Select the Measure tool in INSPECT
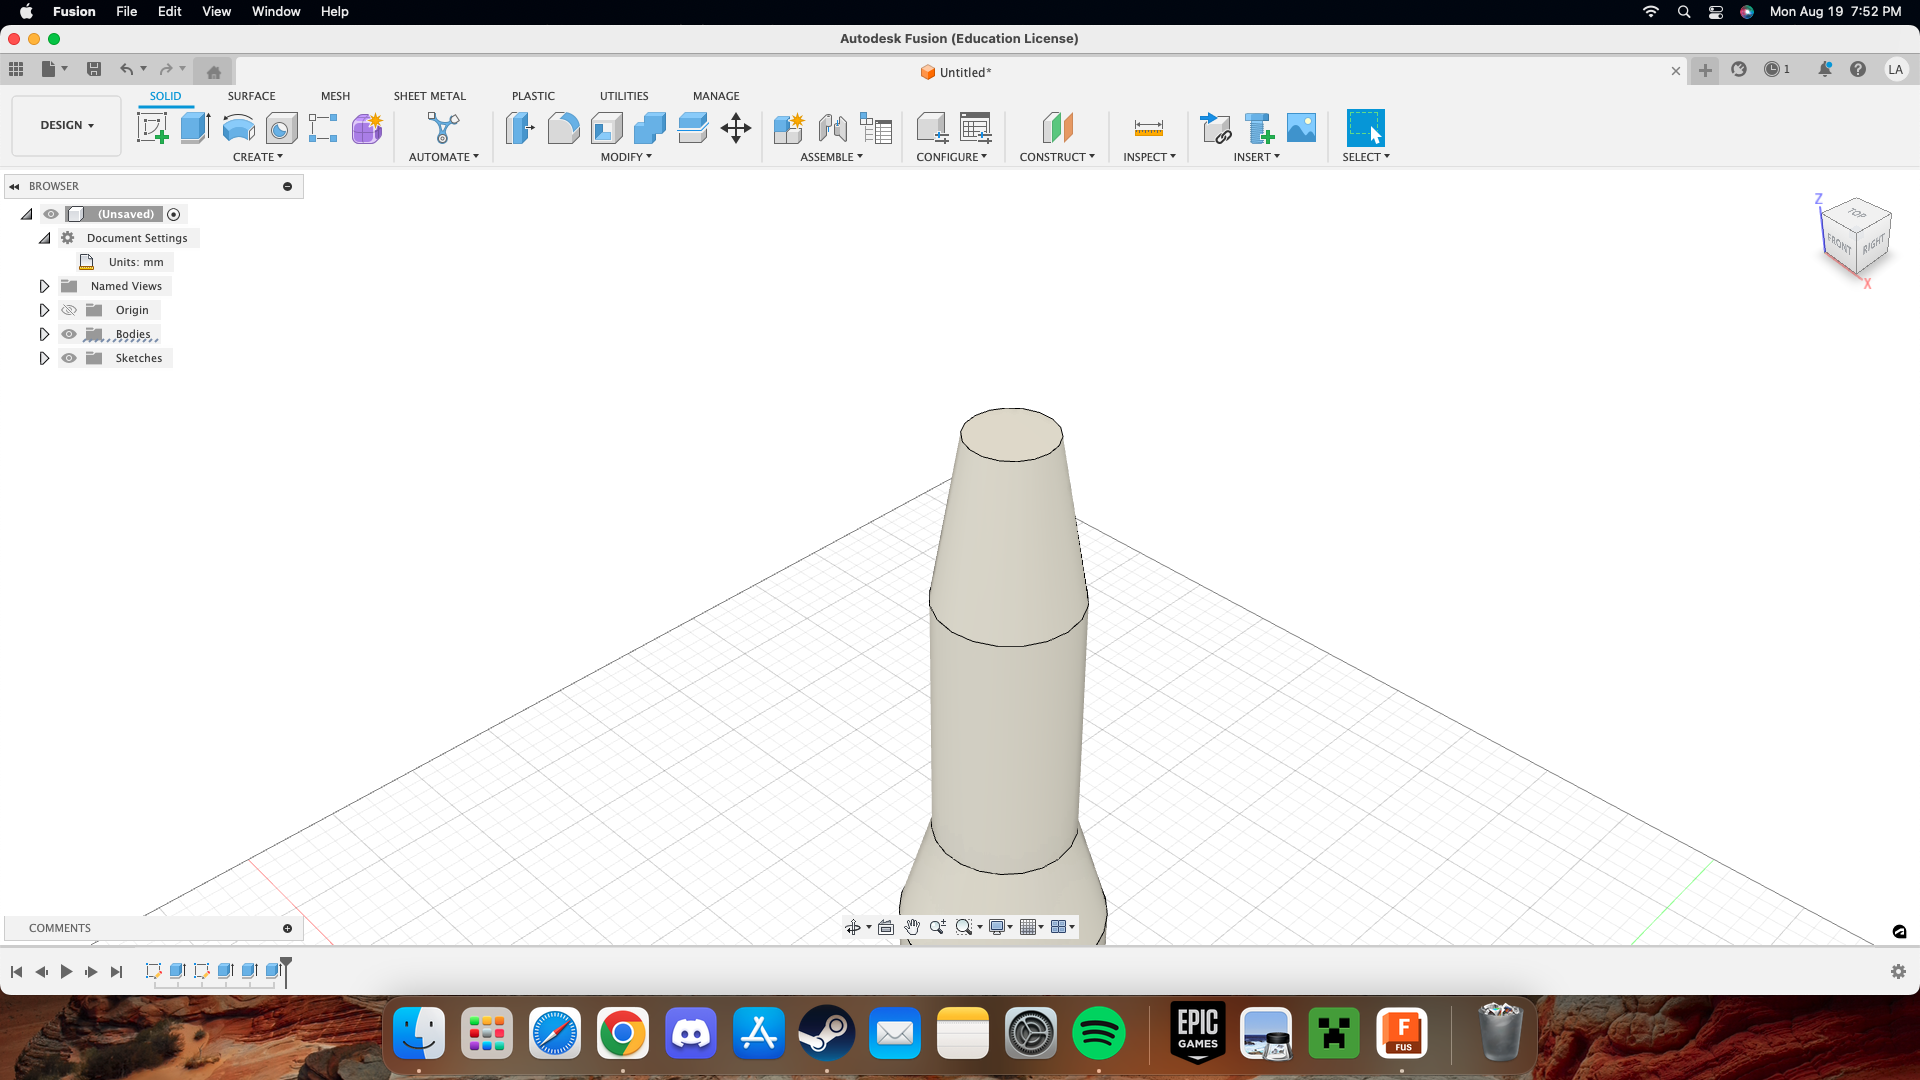1920x1080 pixels. click(1145, 127)
